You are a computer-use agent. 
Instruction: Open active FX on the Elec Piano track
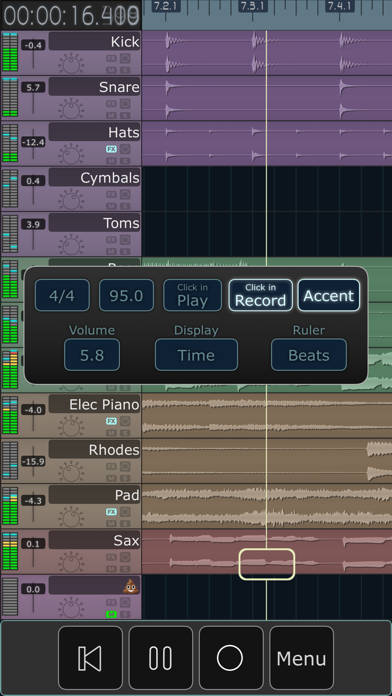[111, 421]
